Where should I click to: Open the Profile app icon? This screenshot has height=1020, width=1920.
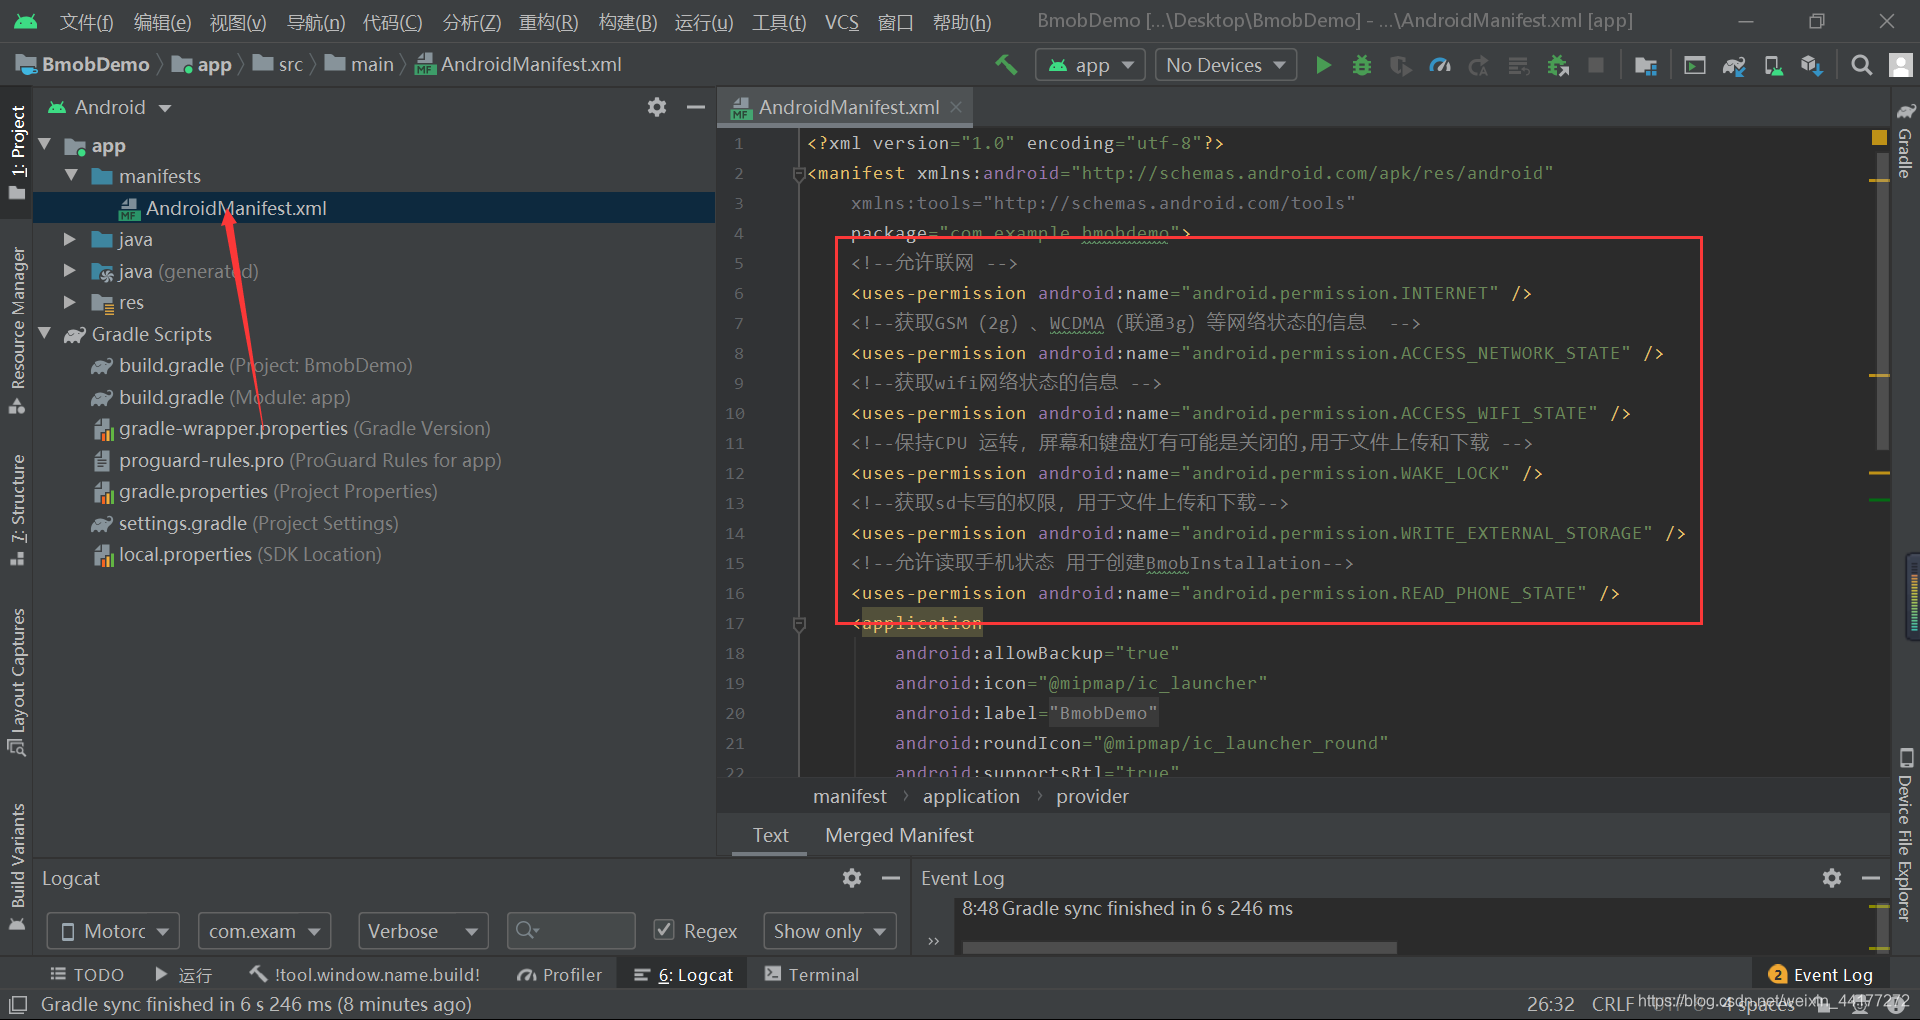tap(1440, 65)
